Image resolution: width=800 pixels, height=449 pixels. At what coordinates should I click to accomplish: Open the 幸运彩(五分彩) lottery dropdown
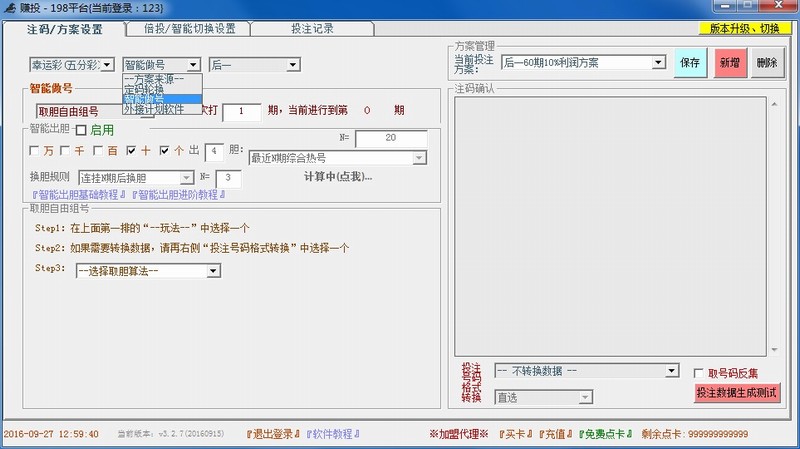tap(71, 65)
